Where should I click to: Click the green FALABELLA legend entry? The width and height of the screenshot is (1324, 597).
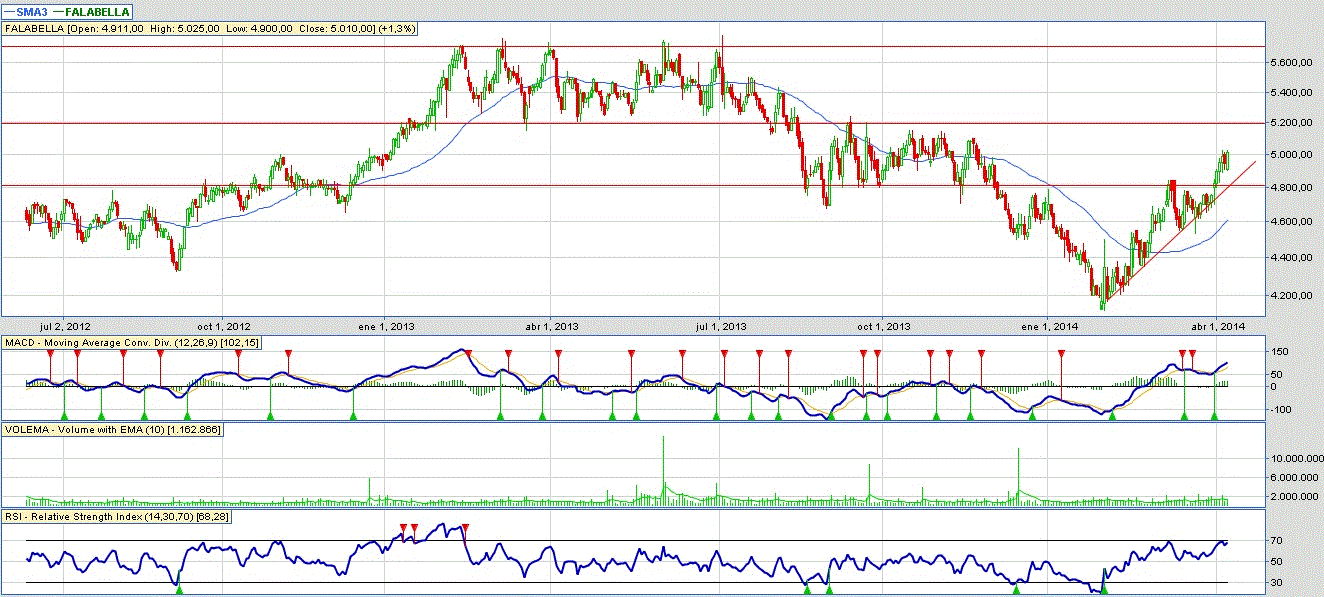point(90,11)
